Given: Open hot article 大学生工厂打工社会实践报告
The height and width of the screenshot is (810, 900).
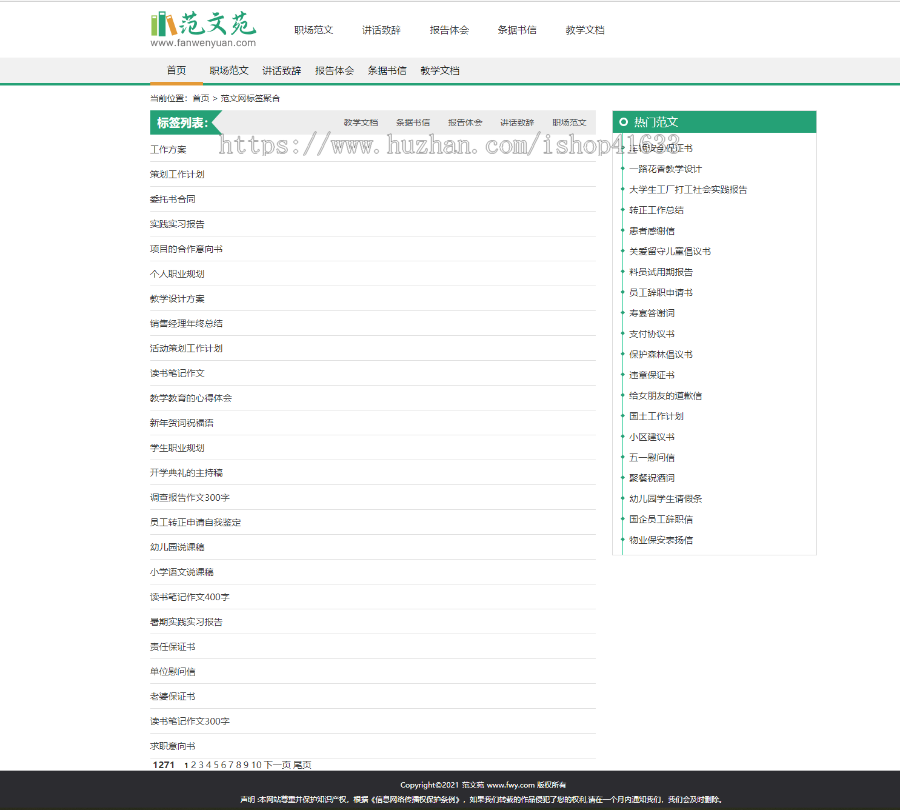Looking at the screenshot, I should 688,189.
